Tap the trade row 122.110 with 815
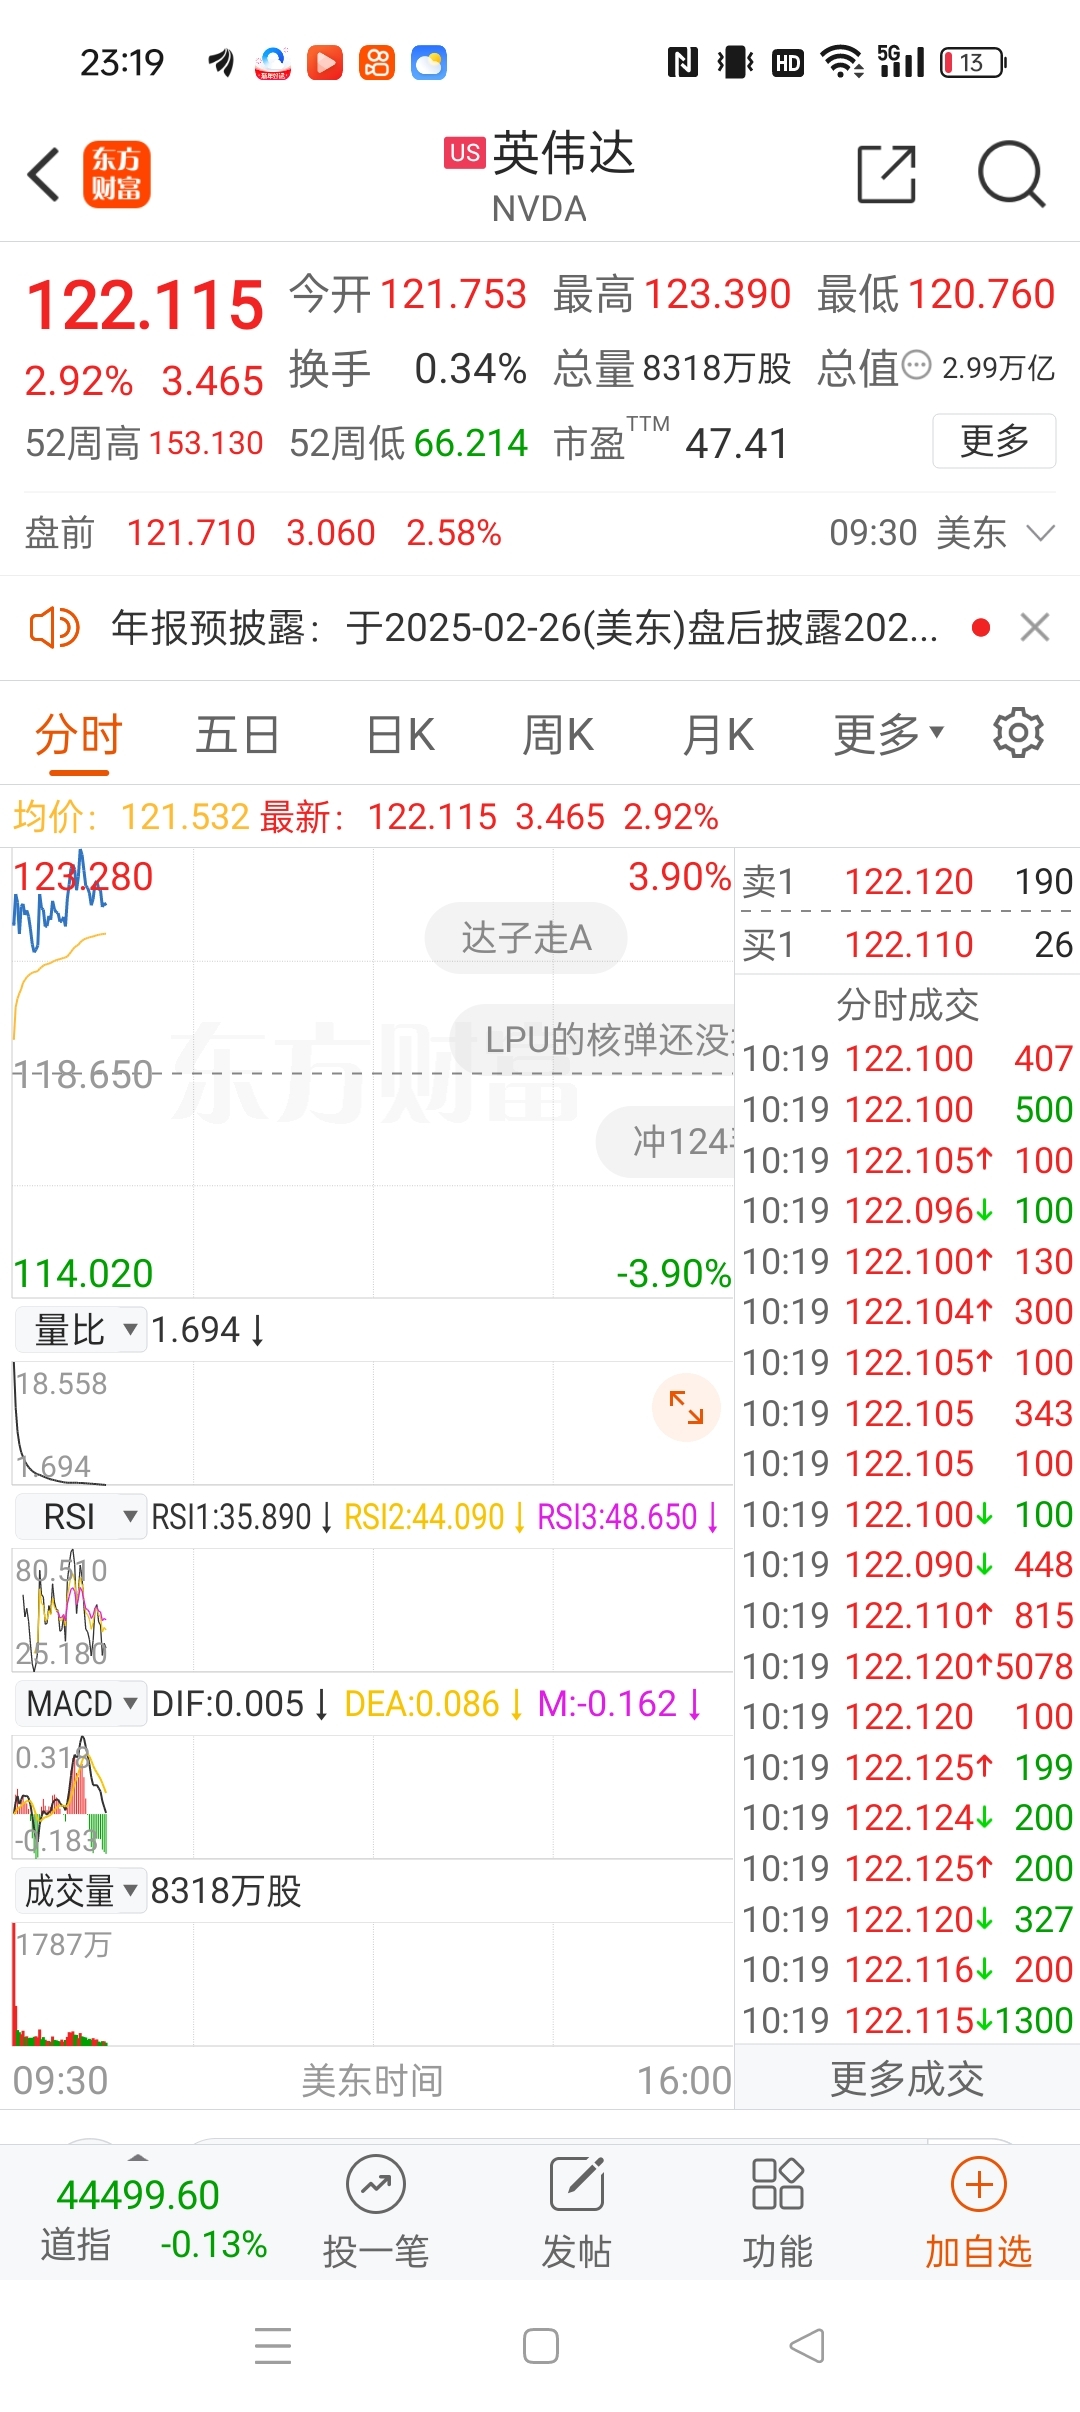The width and height of the screenshot is (1080, 2412). (x=907, y=1615)
